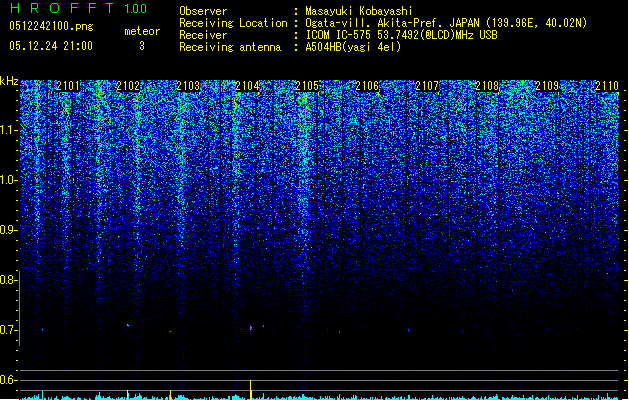Image resolution: width=629 pixels, height=400 pixels.
Task: Click the Receiving antenna field label
Action: pos(230,47)
